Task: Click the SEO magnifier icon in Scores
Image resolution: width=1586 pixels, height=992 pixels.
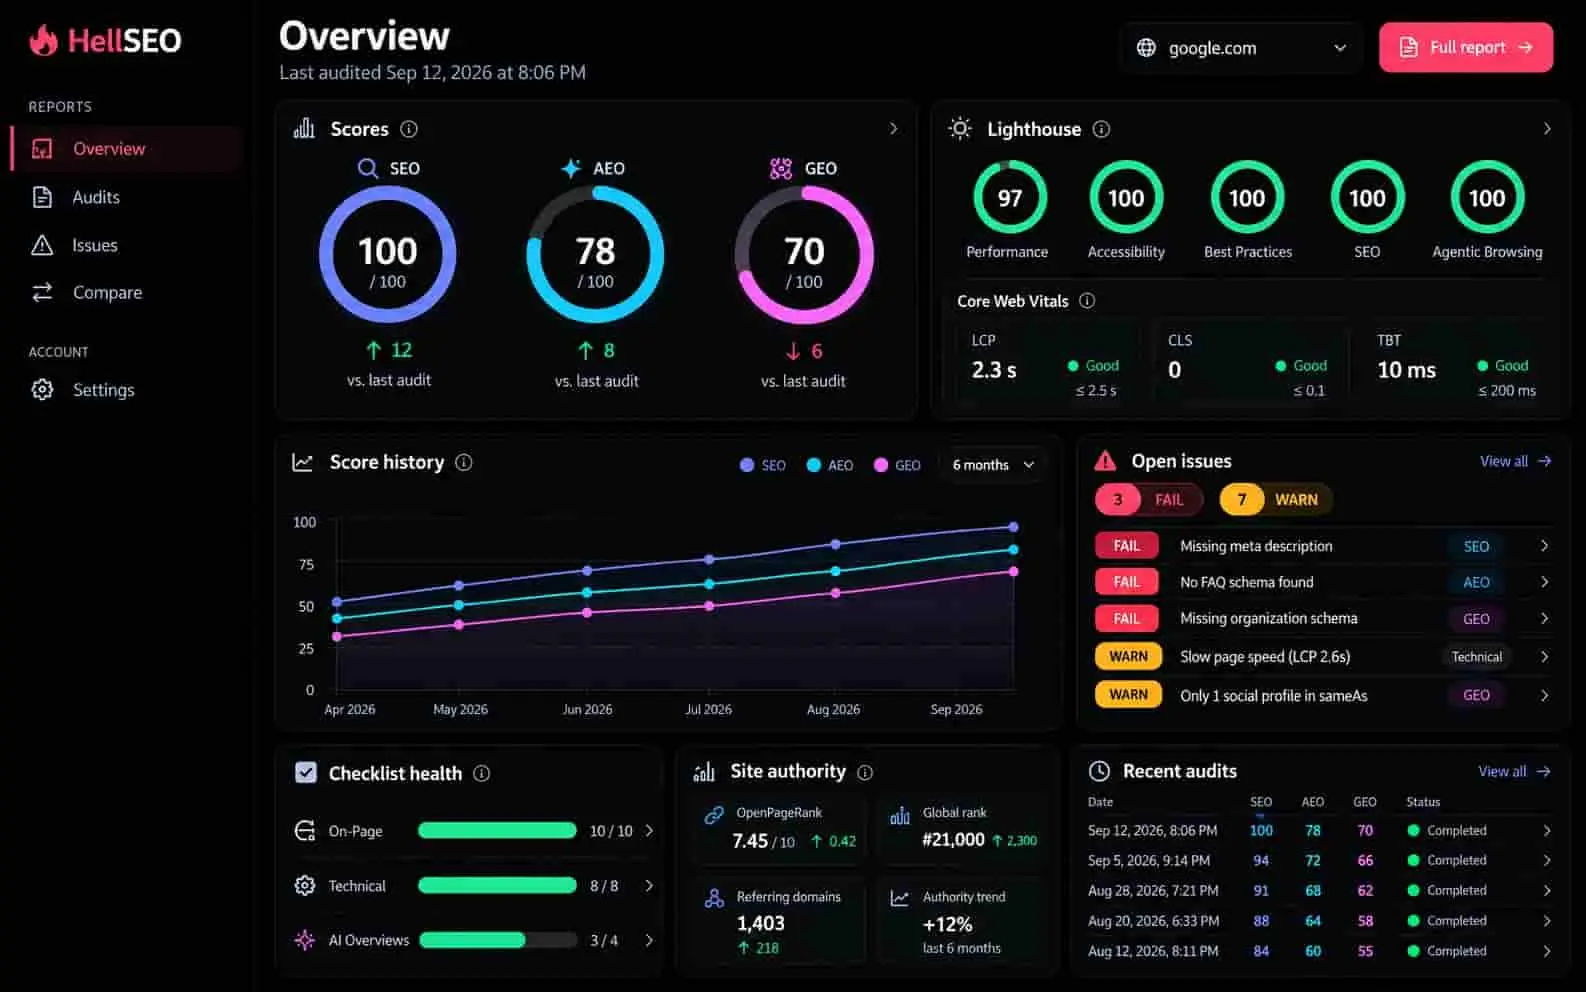Action: (x=368, y=168)
